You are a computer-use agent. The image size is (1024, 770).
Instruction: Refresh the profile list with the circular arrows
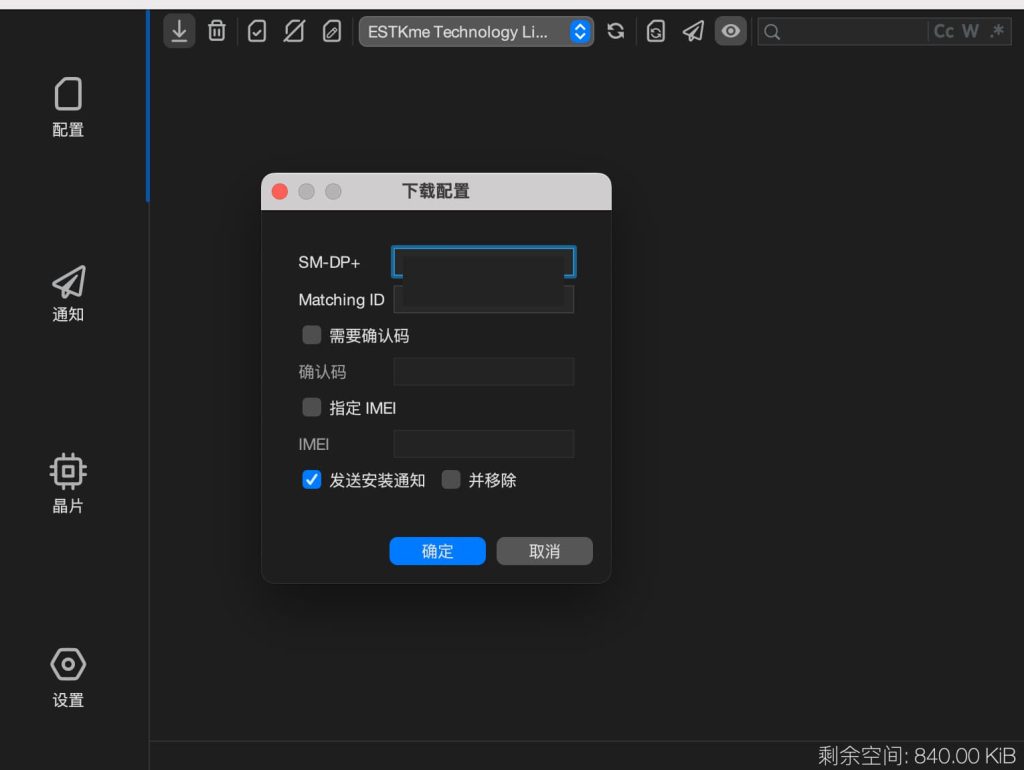pos(615,30)
